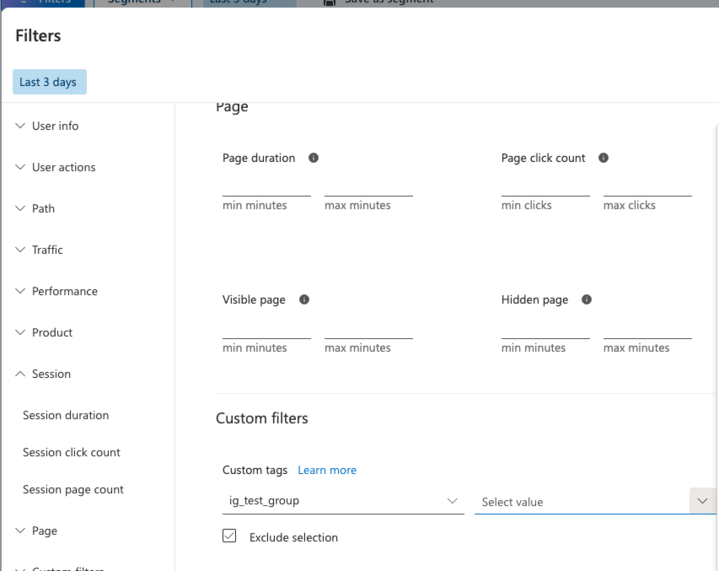Click info icon beside Hidden page

[587, 300]
